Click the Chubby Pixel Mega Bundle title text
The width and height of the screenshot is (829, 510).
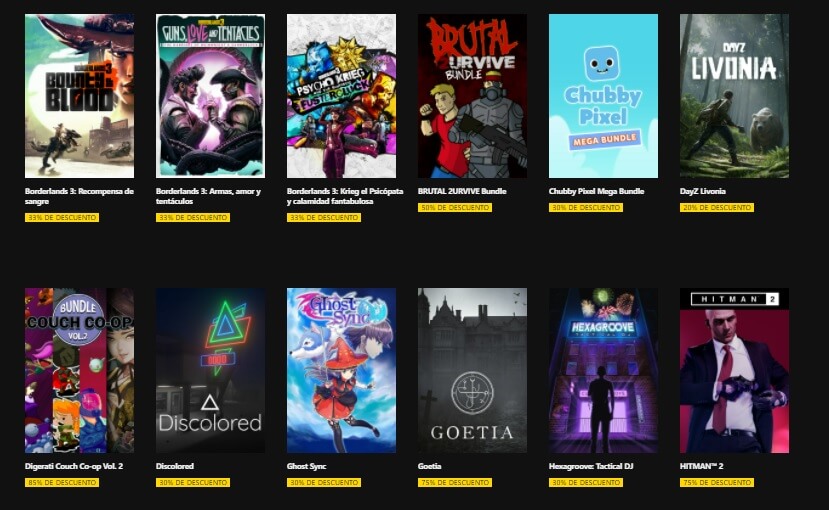point(596,191)
